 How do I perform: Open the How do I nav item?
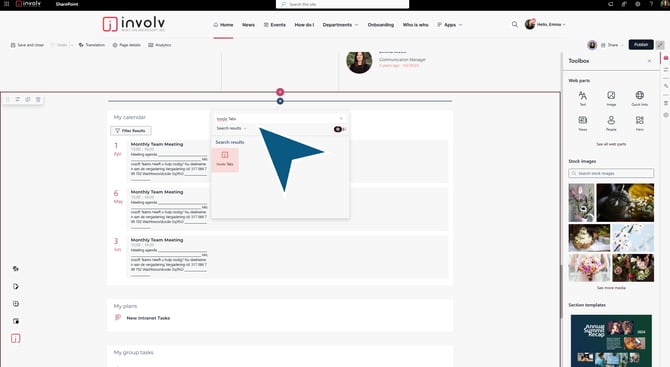[x=304, y=25]
